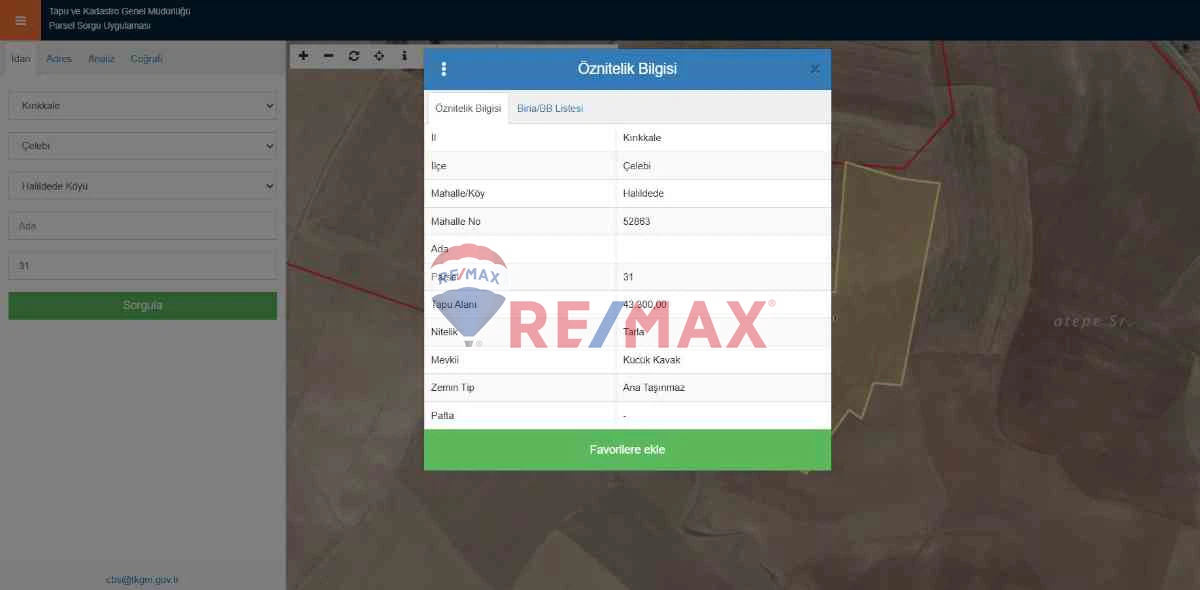This screenshot has width=1200, height=590.
Task: Open the orange hamburger menu
Action: [x=21, y=20]
